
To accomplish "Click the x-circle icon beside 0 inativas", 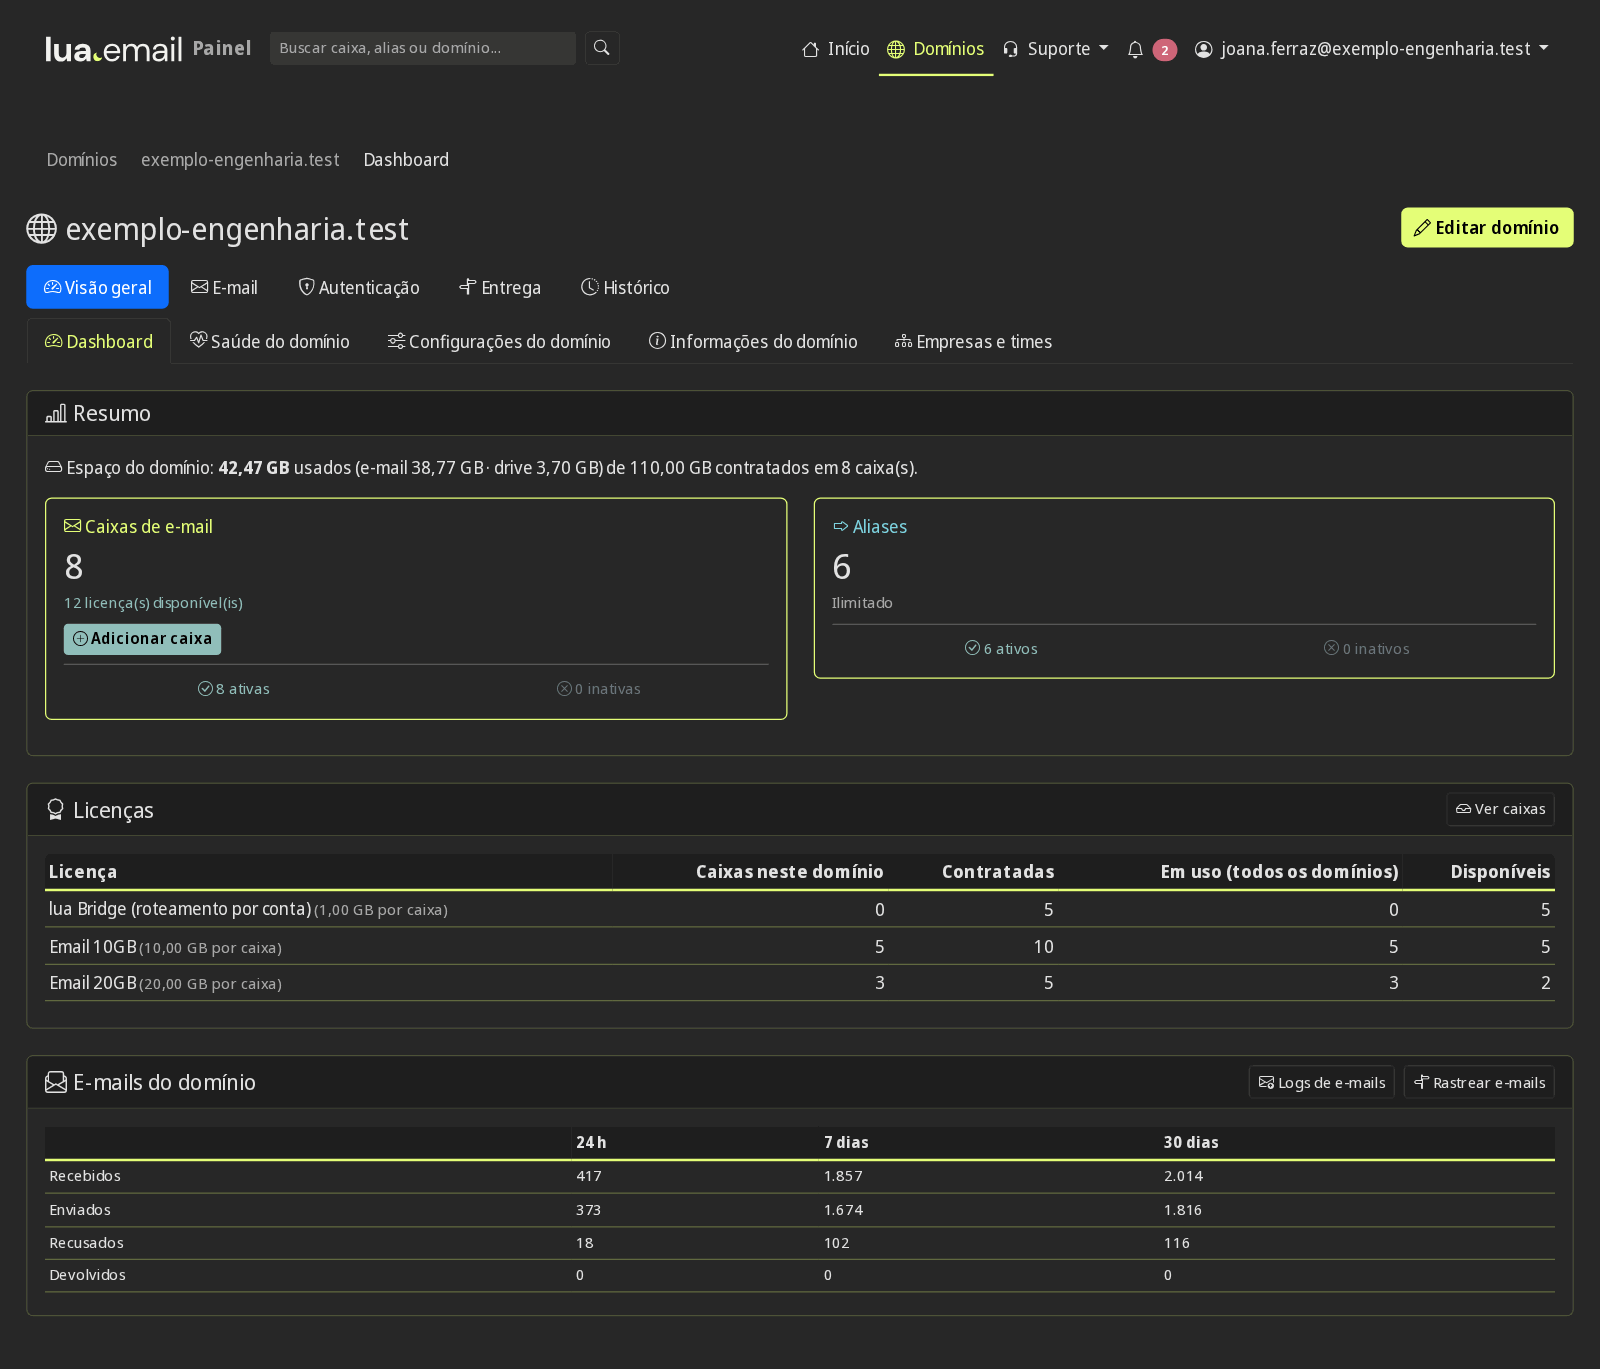I will [564, 688].
